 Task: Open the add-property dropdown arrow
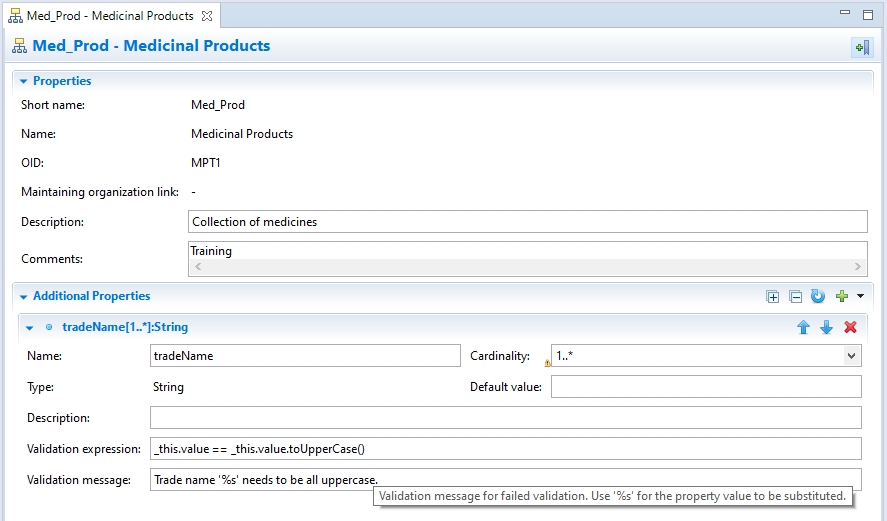click(x=859, y=297)
